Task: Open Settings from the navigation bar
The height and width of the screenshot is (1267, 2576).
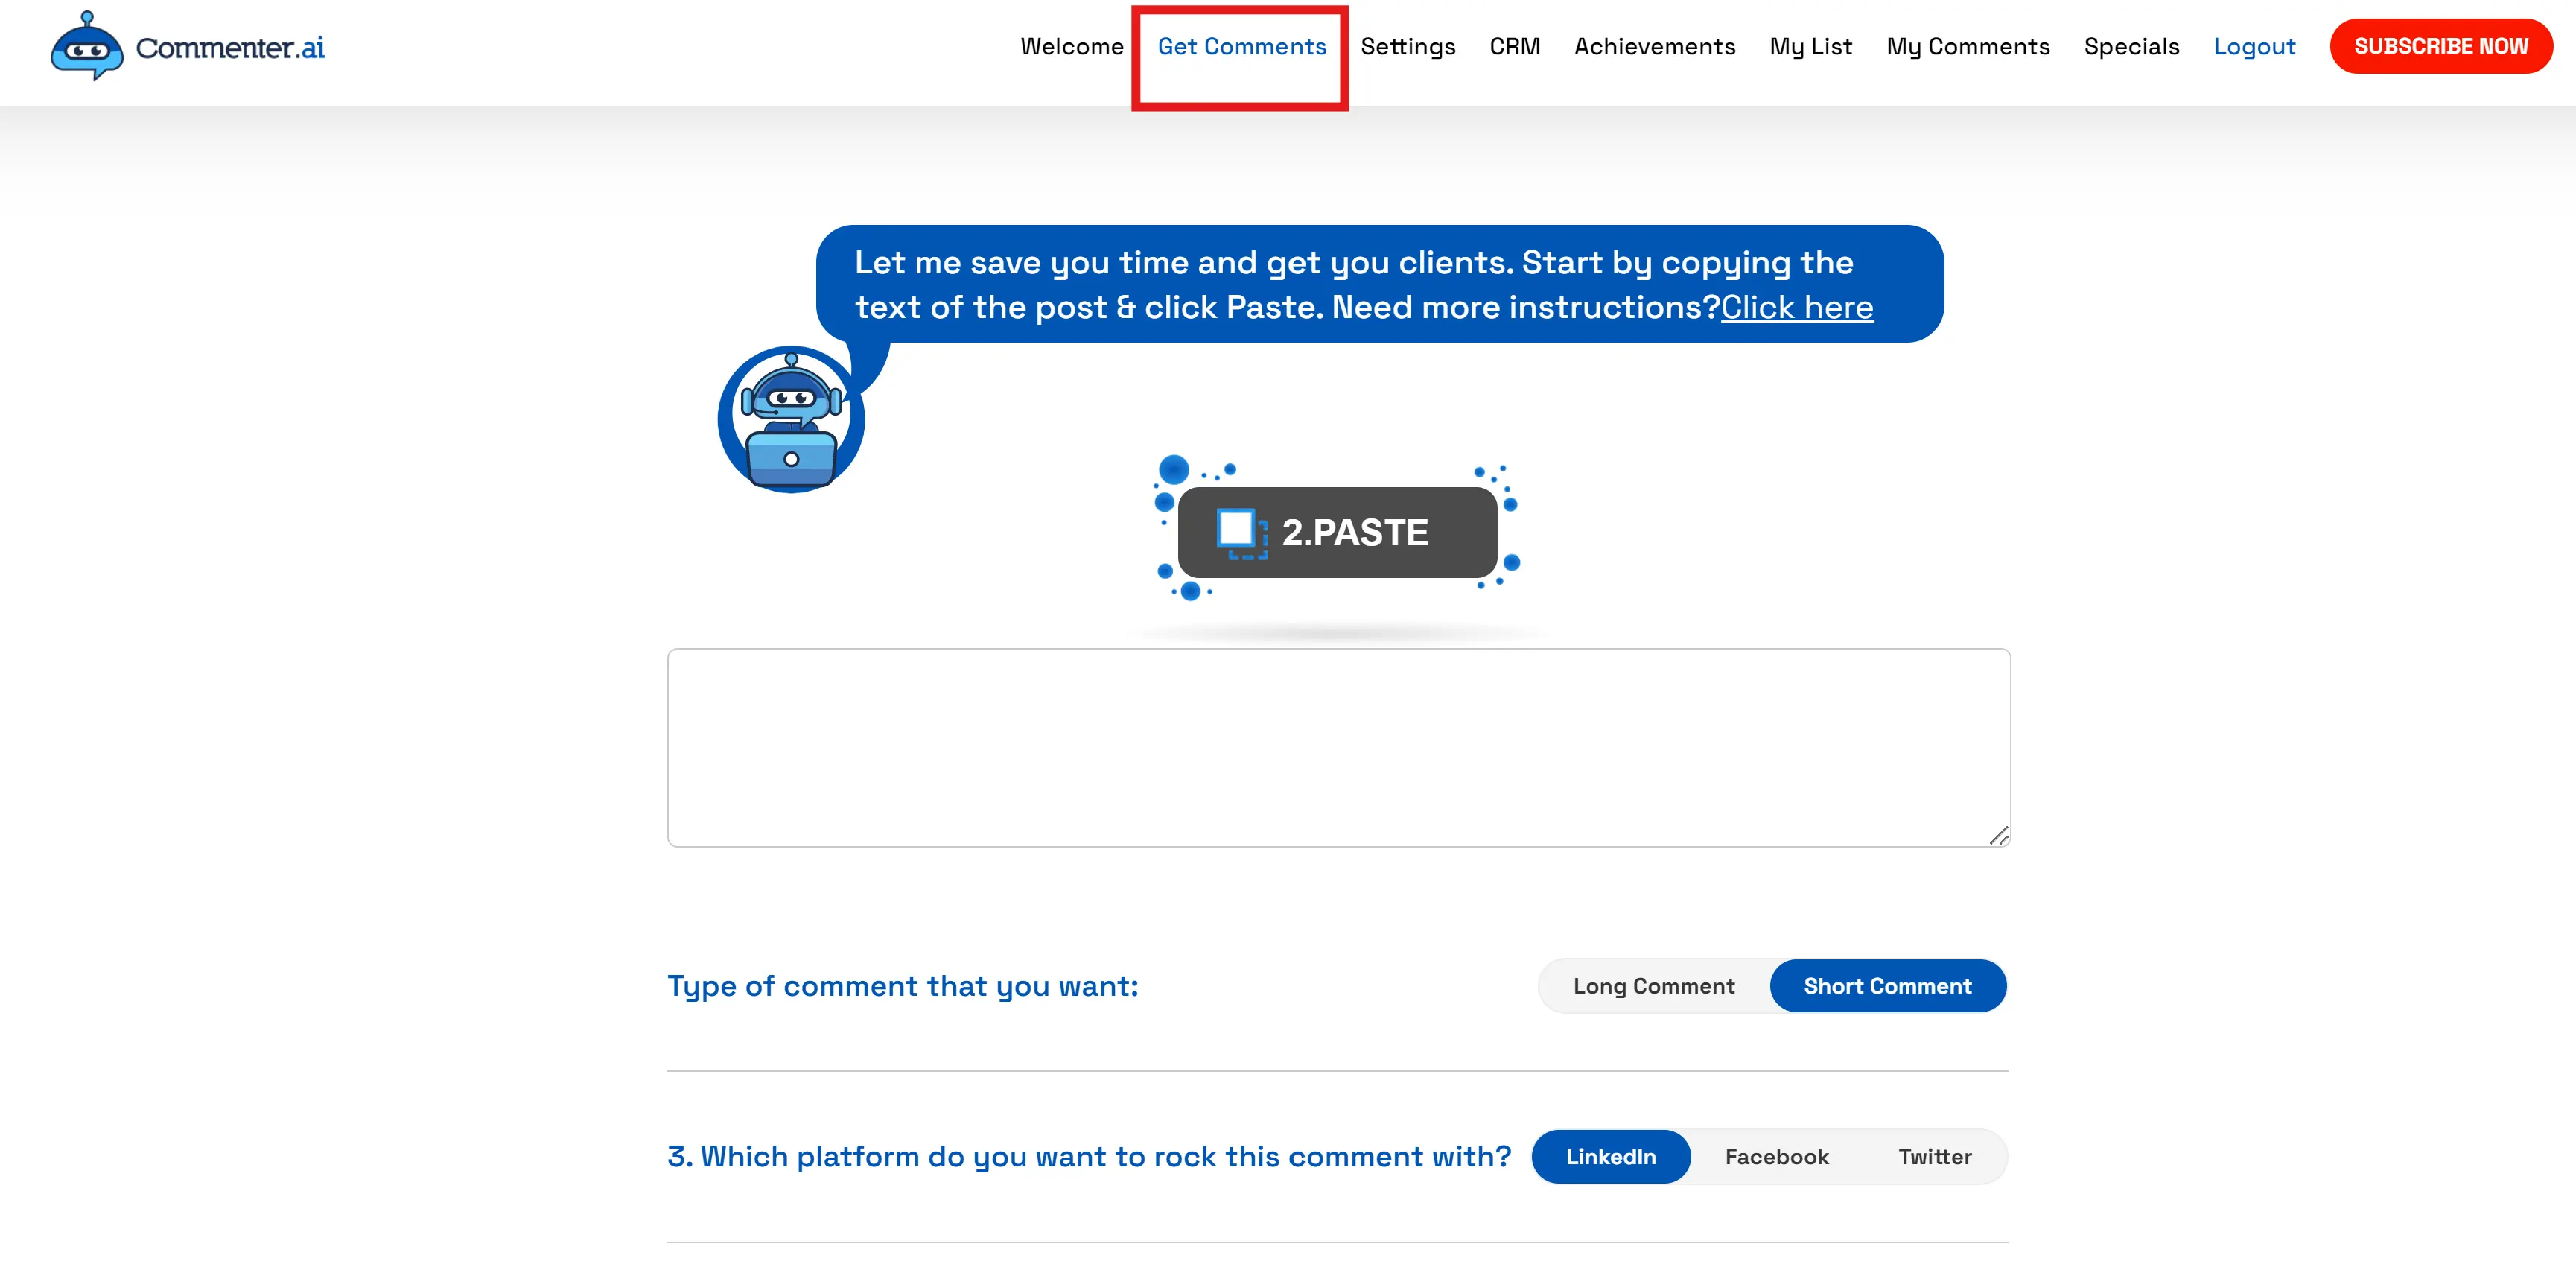Action: (1407, 47)
